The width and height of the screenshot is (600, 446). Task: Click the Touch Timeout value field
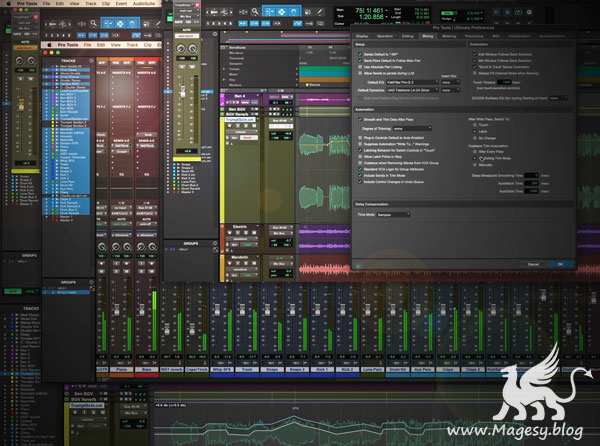click(x=504, y=82)
